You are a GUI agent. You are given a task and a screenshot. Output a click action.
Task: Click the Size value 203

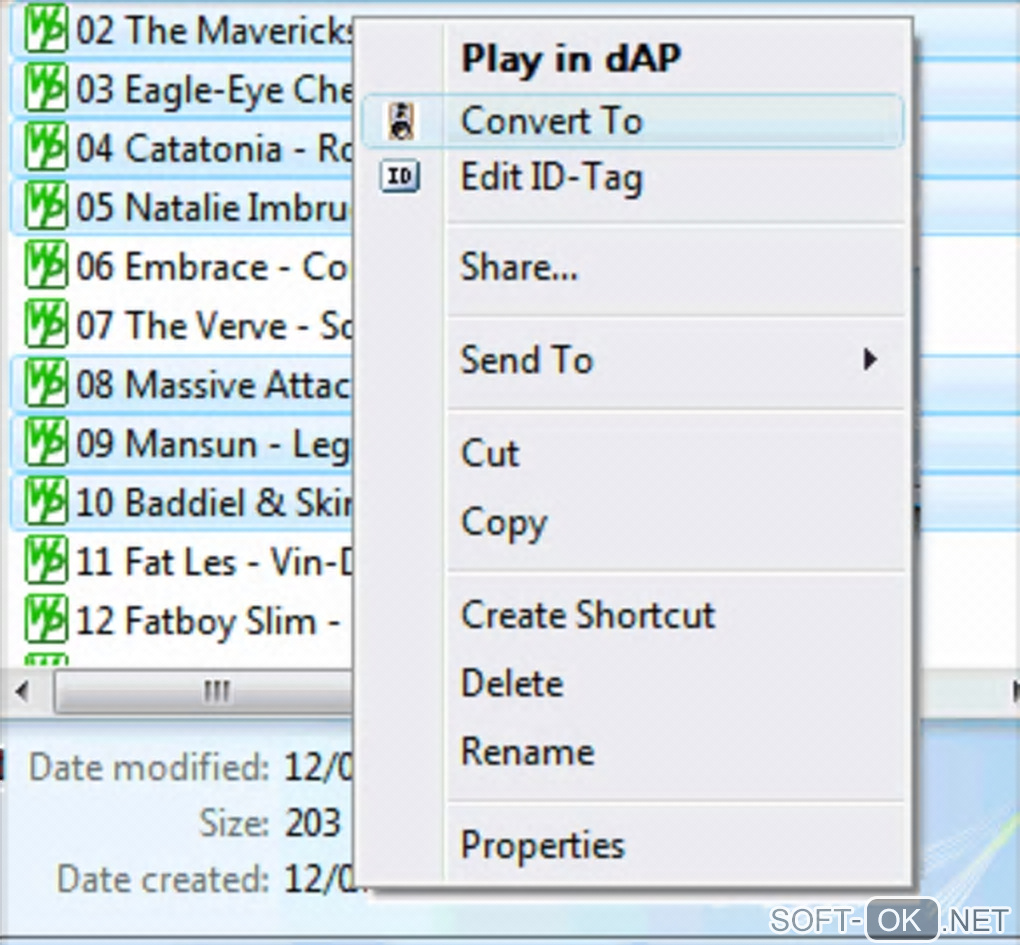(x=312, y=823)
